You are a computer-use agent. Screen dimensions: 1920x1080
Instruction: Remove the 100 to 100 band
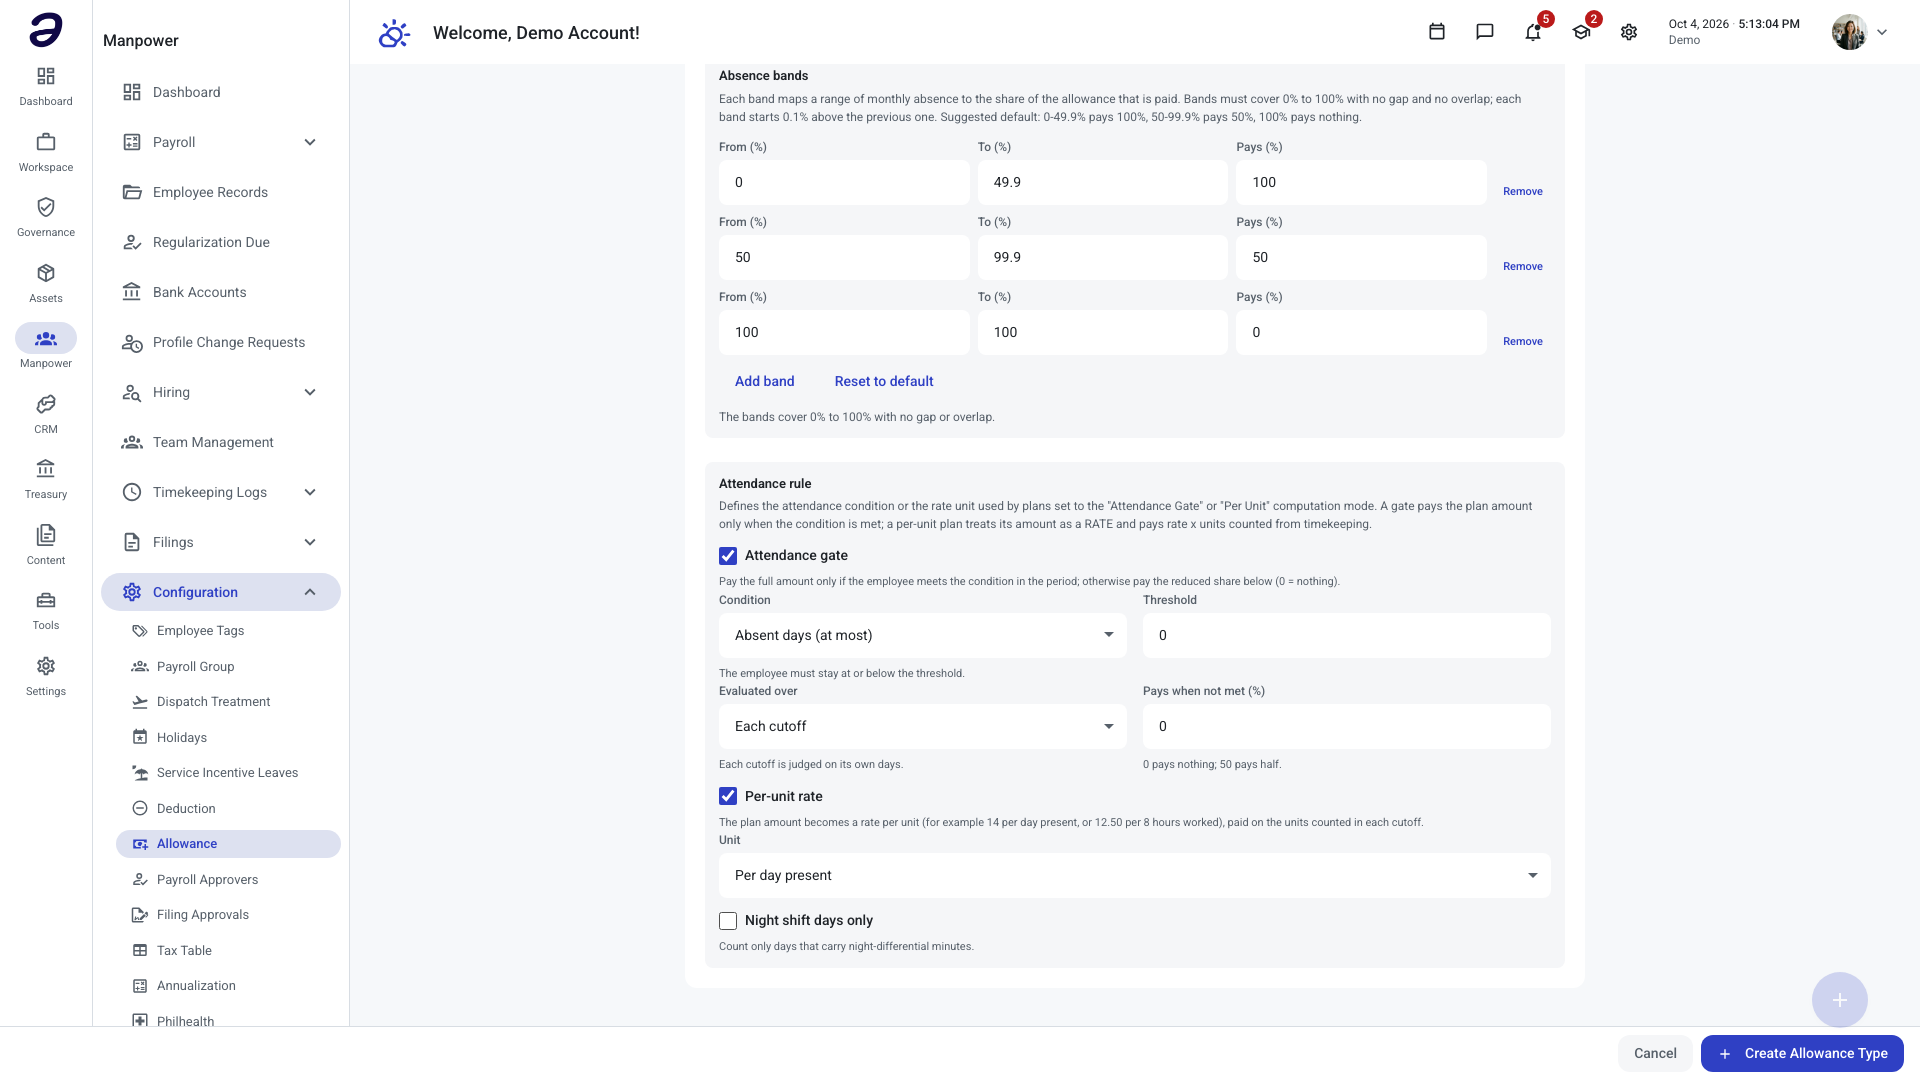1522,341
